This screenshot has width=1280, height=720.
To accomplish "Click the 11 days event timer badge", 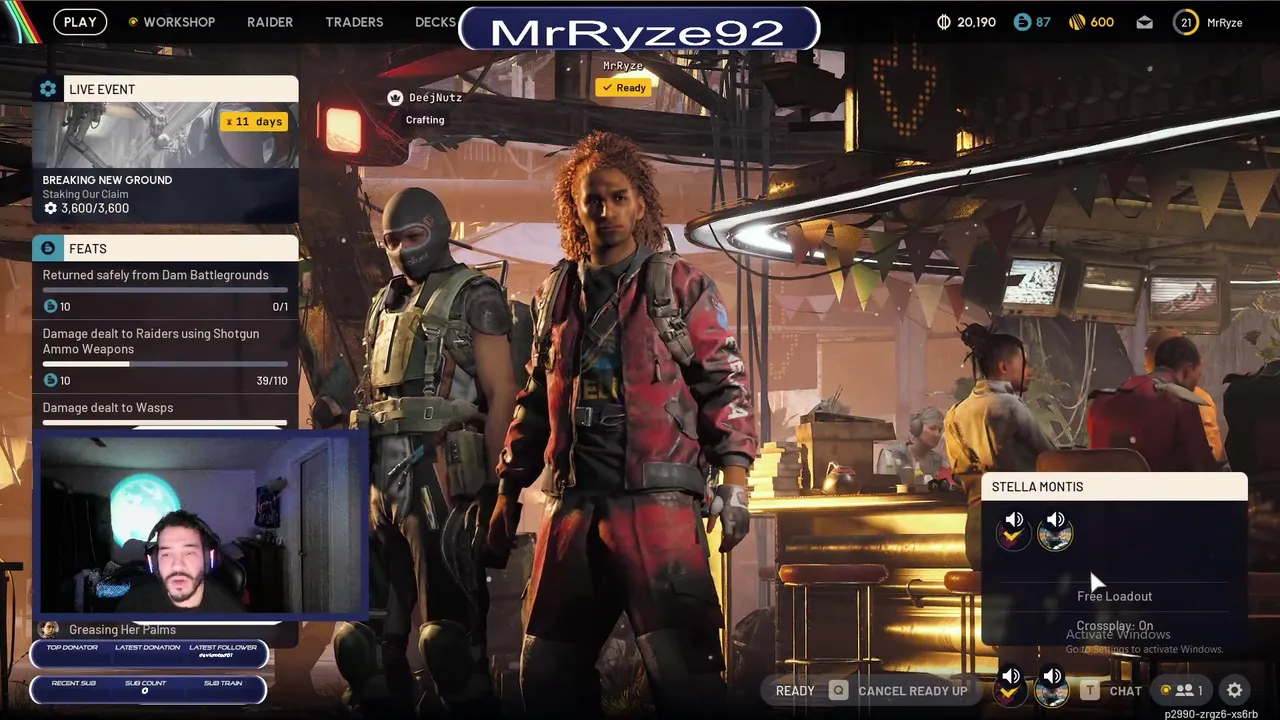I will pos(254,121).
